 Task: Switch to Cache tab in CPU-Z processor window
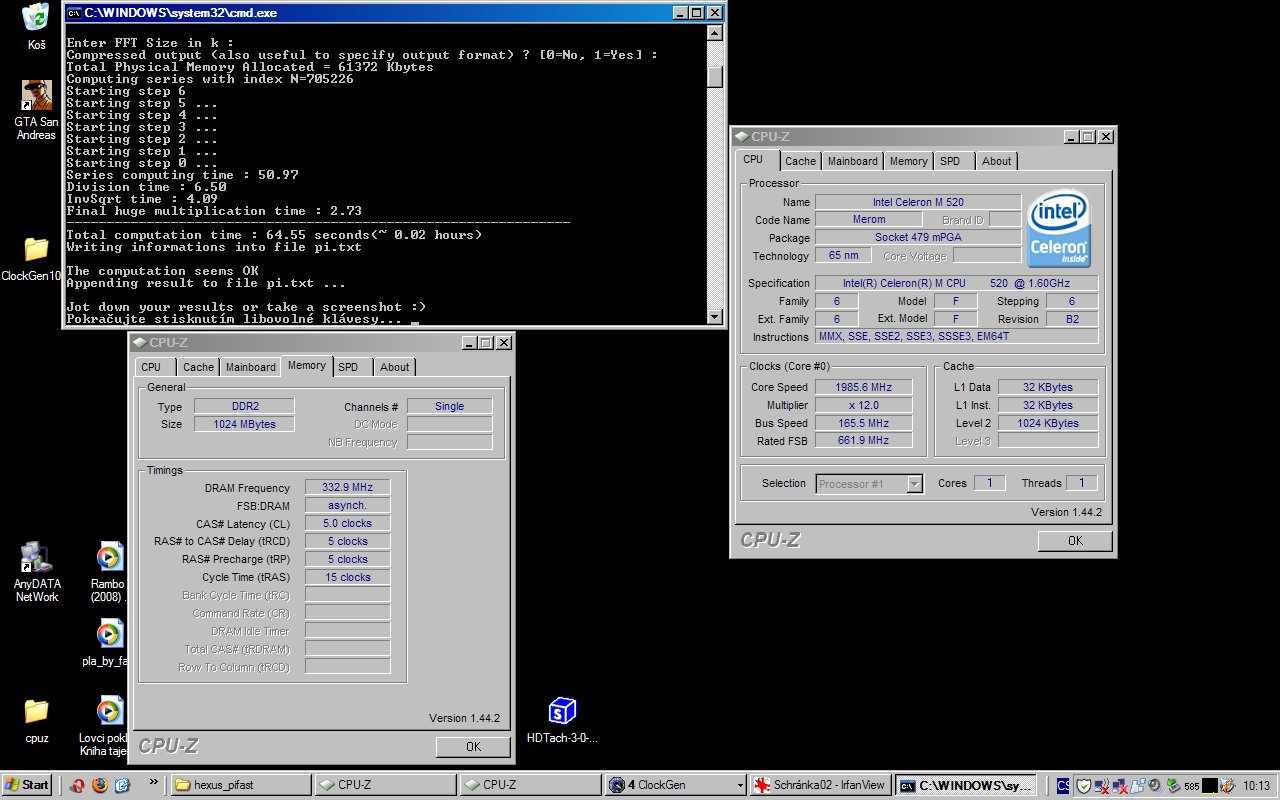pos(800,161)
